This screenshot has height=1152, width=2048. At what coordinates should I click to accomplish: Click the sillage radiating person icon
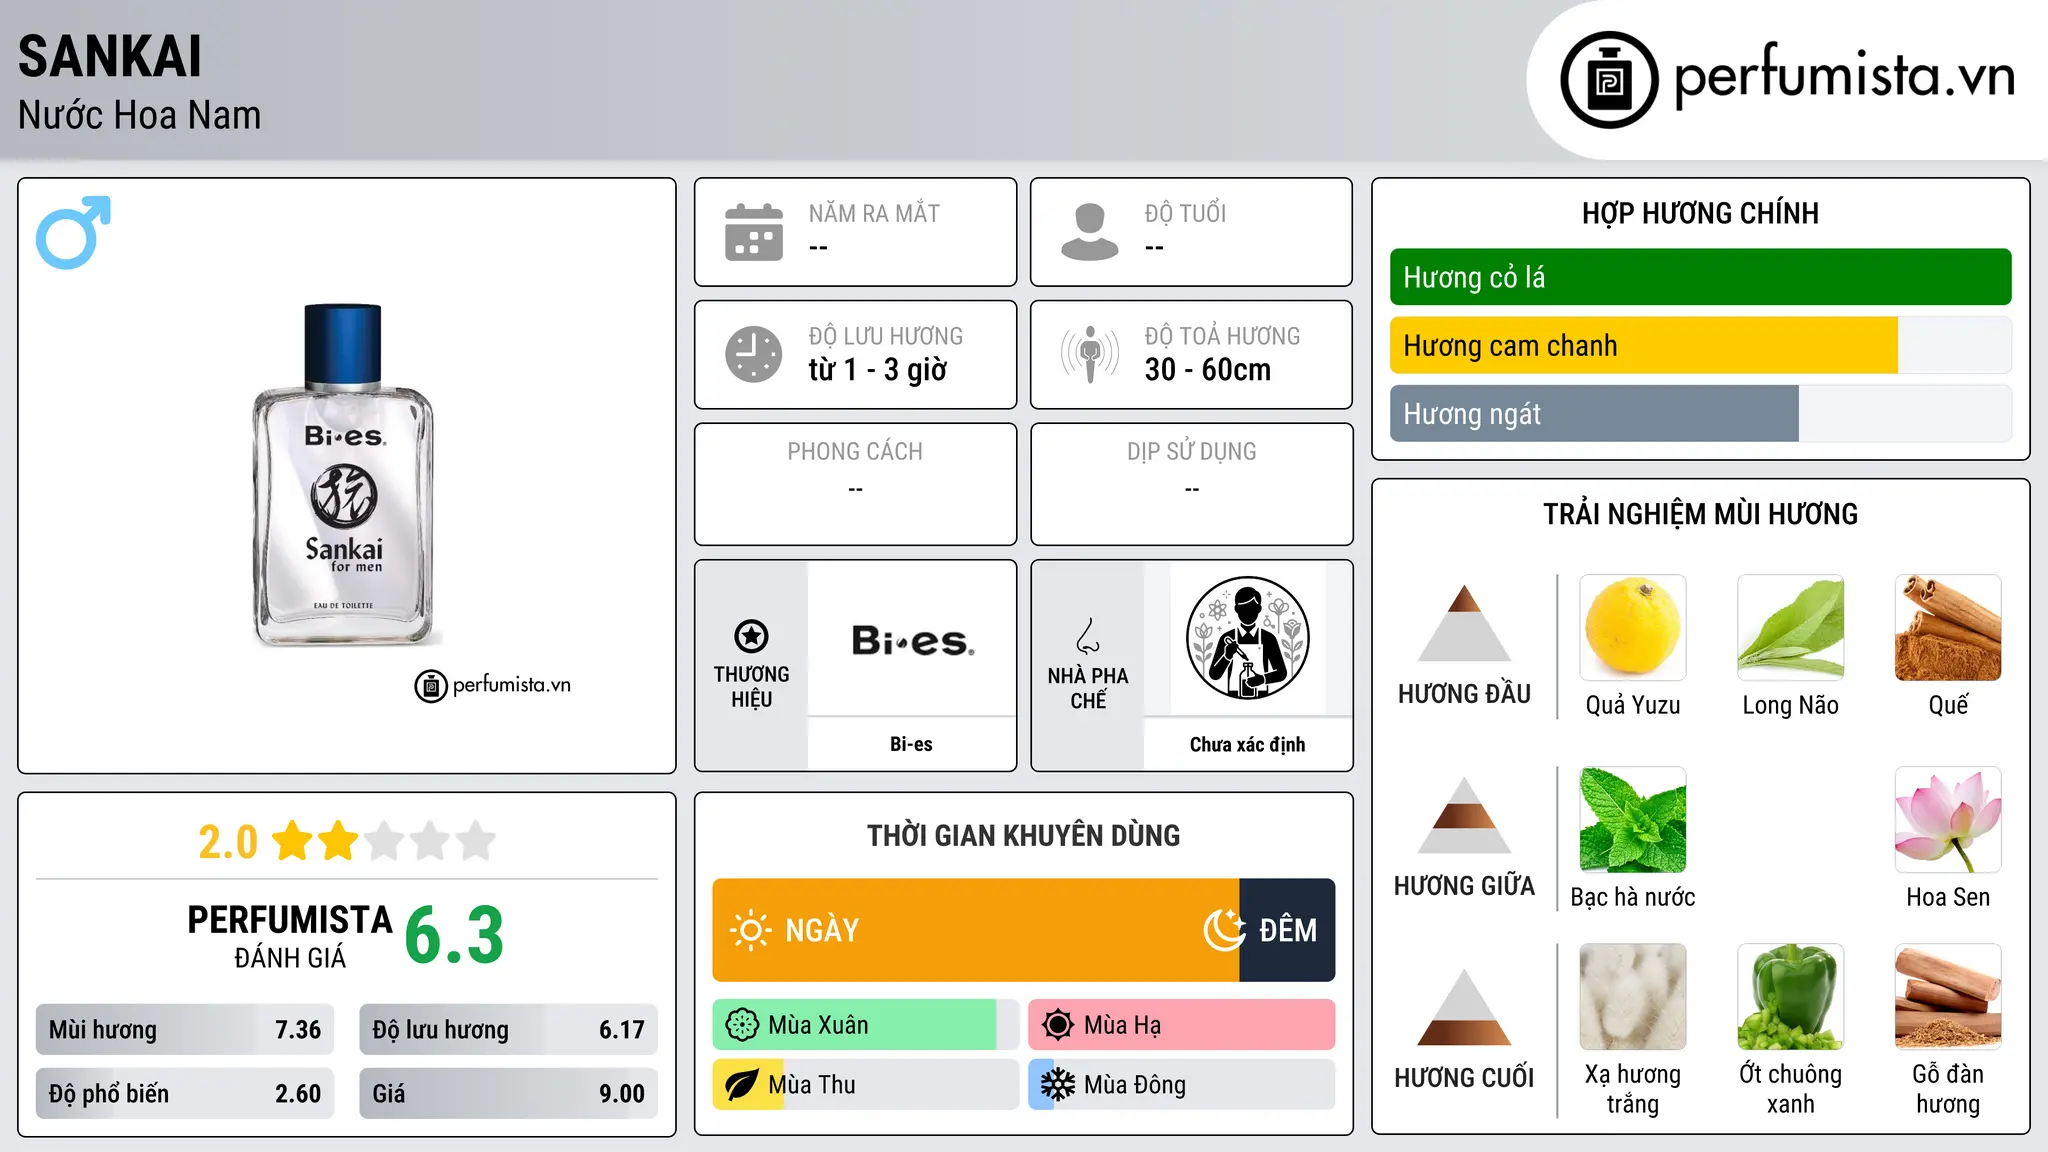tap(1090, 354)
